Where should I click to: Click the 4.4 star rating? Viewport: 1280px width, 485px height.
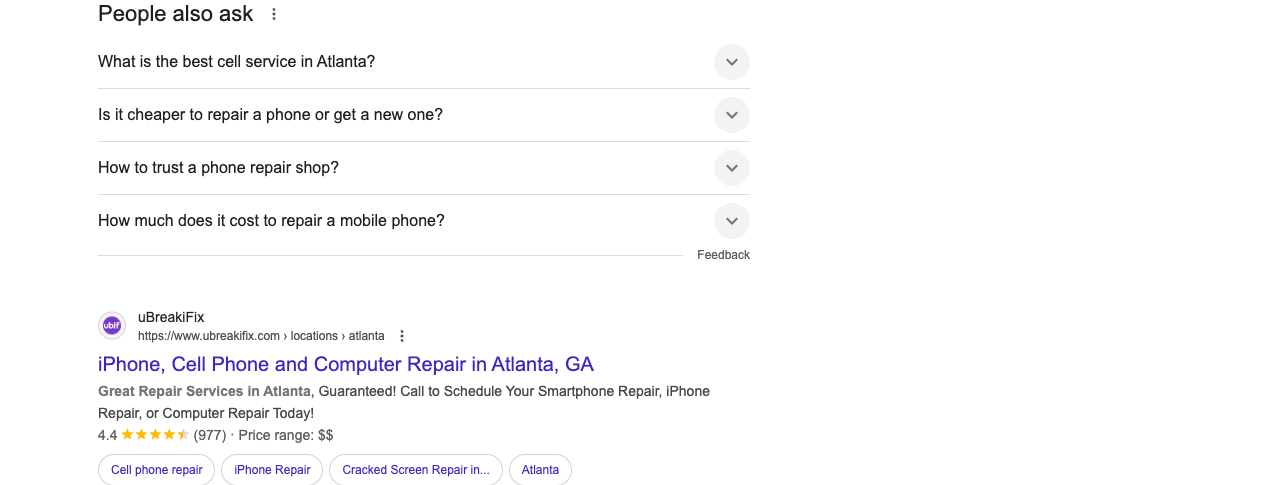143,435
